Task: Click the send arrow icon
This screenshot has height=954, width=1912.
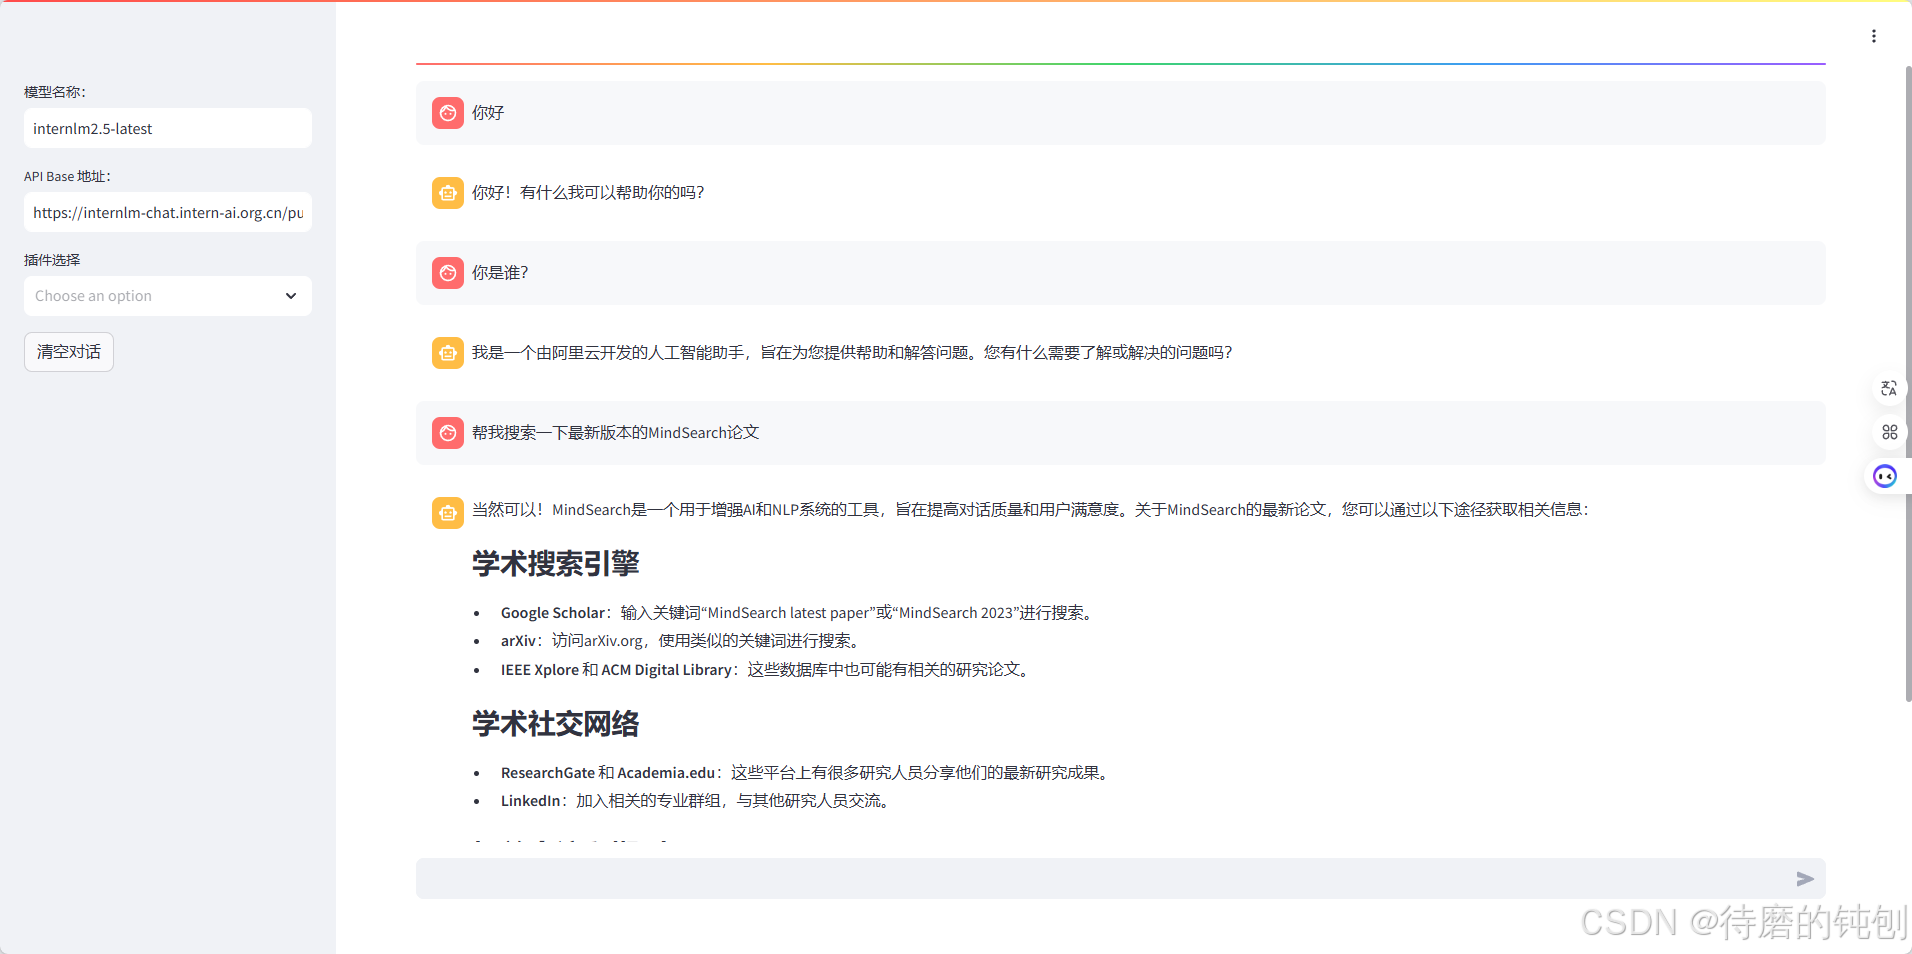Action: click(x=1805, y=879)
